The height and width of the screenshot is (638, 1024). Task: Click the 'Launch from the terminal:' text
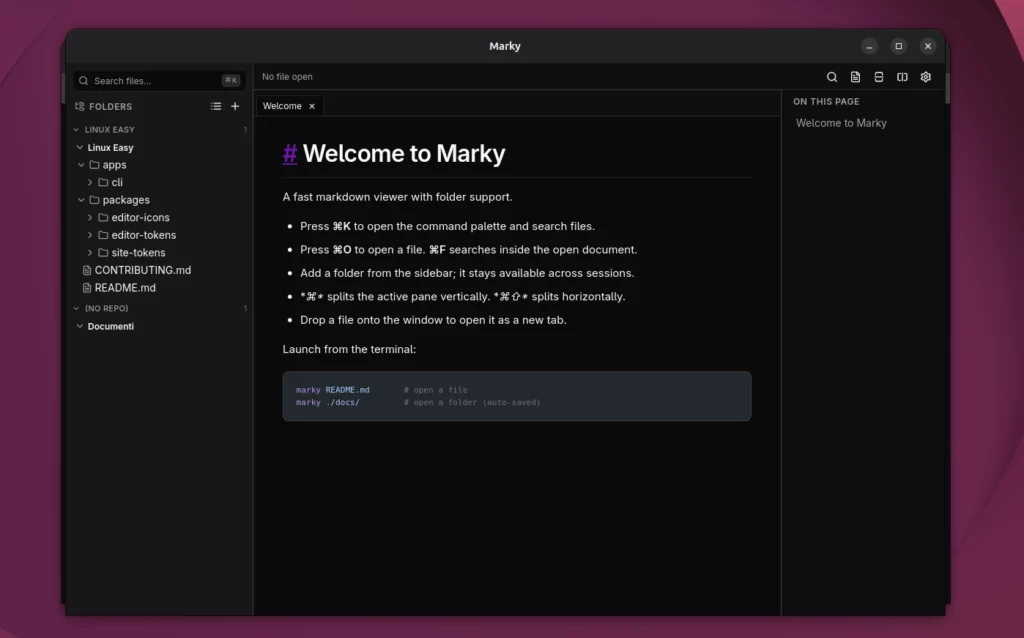[349, 349]
